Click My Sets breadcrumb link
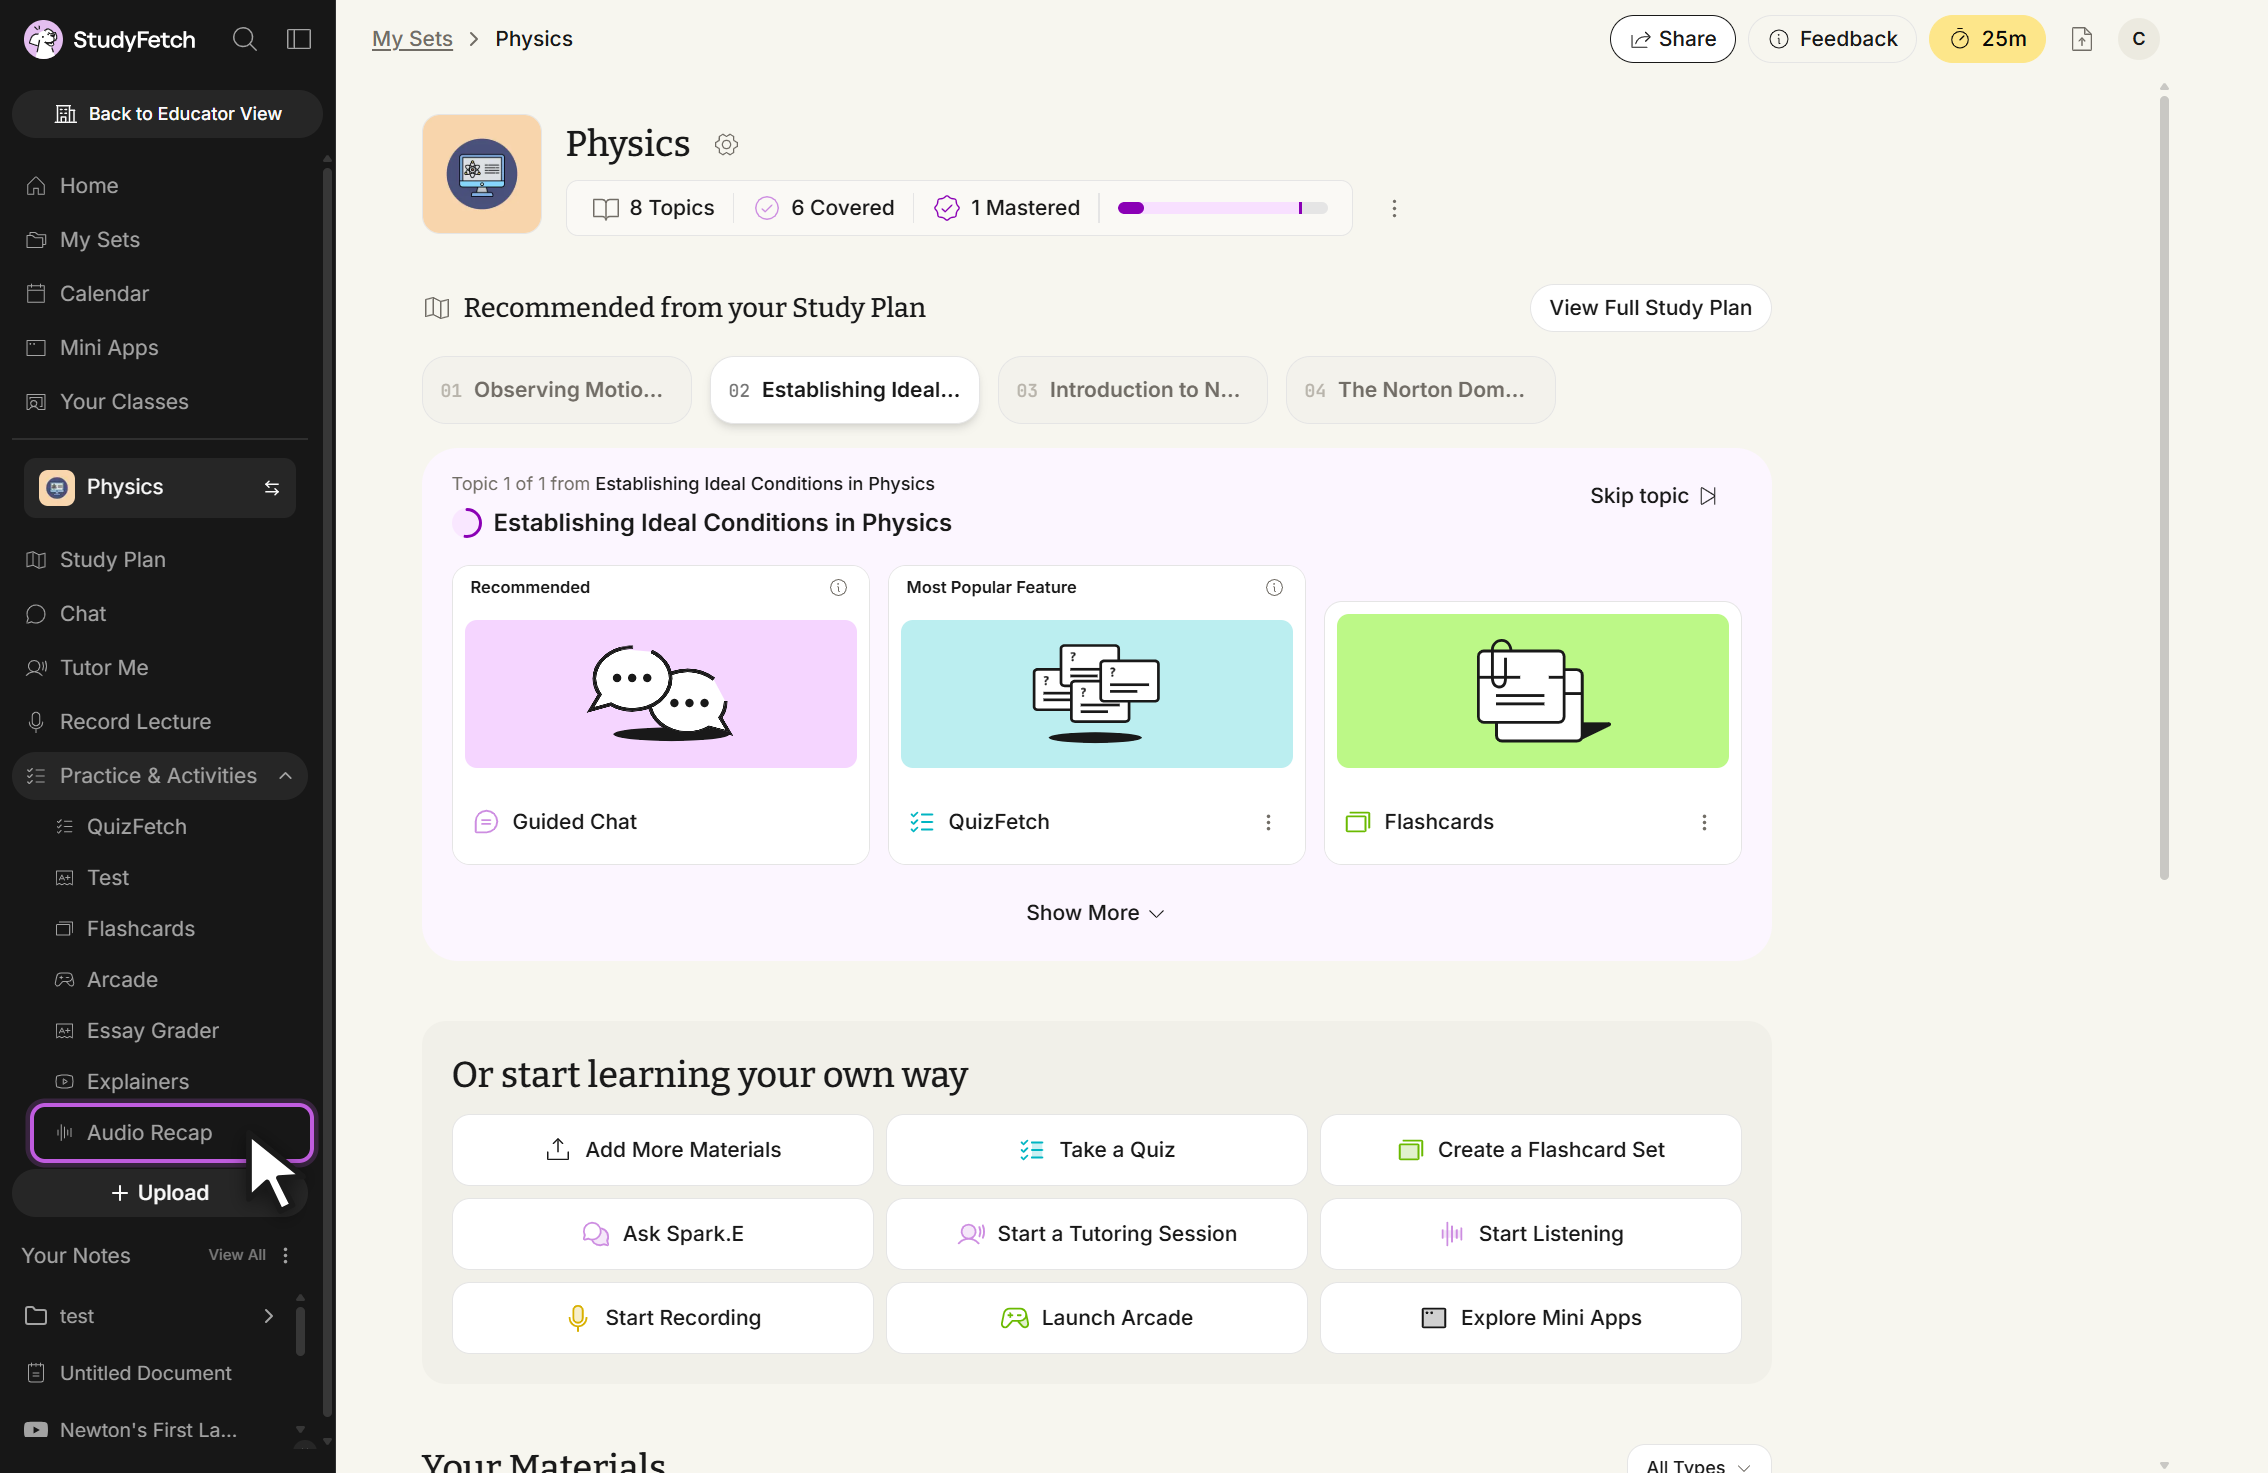The height and width of the screenshot is (1473, 2268). click(412, 39)
